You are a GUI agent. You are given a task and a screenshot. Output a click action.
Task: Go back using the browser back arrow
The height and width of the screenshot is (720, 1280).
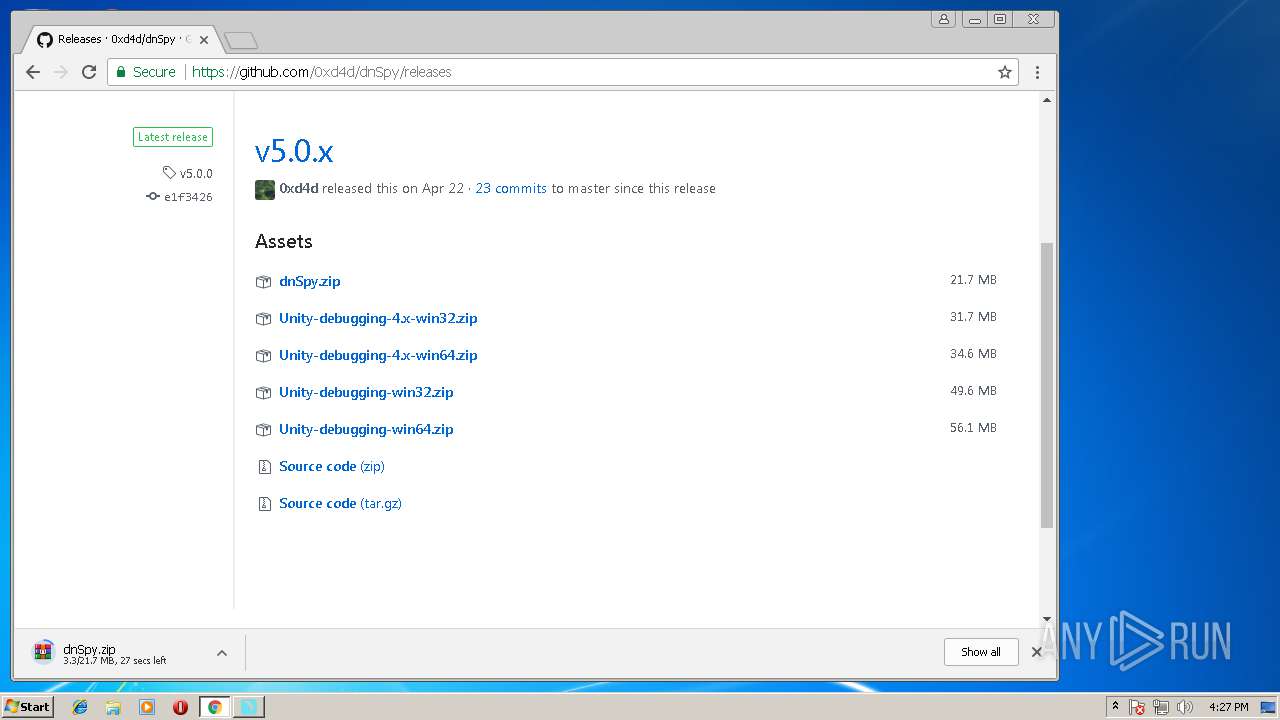[x=33, y=72]
